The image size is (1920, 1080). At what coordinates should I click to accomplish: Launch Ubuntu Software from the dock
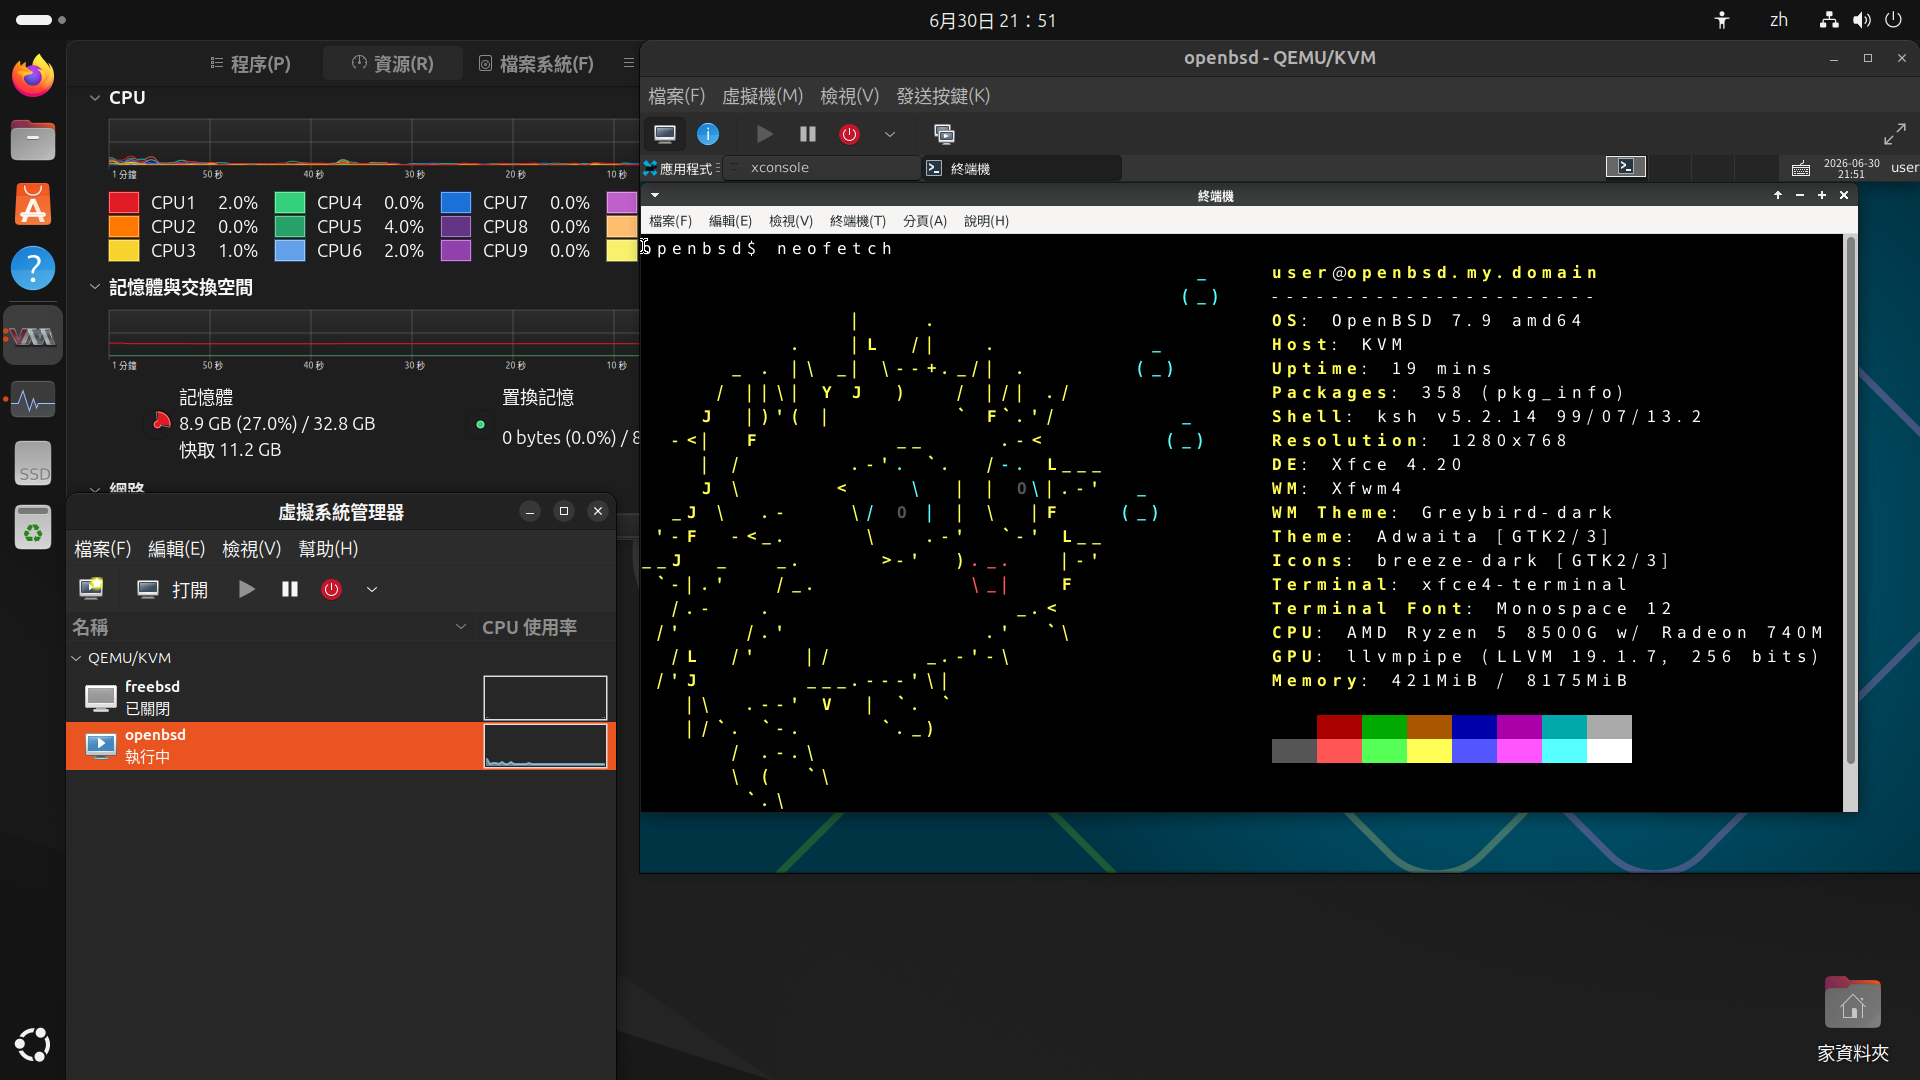[x=33, y=204]
